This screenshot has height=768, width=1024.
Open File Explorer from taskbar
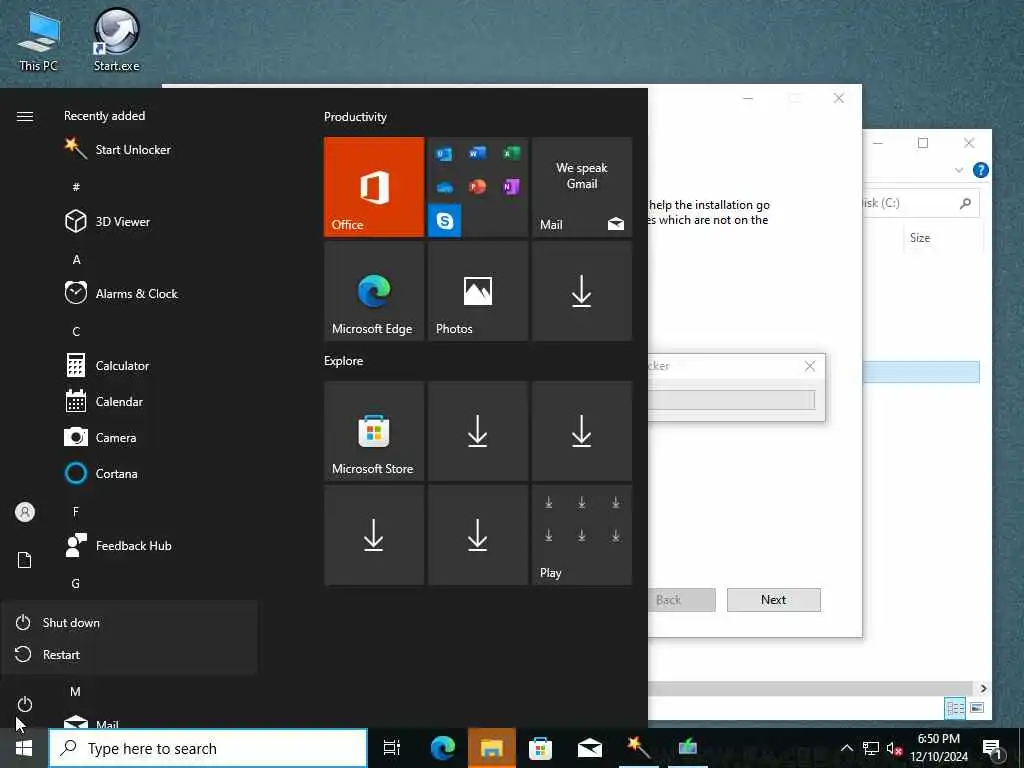491,748
